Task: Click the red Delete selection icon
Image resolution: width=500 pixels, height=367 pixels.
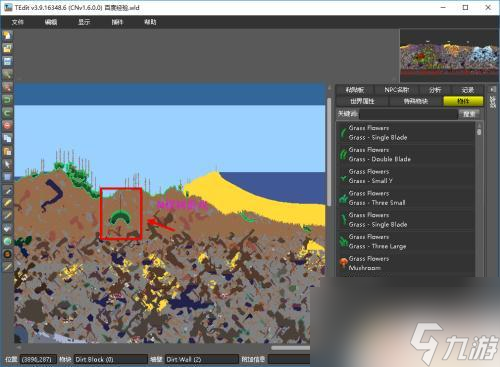Action: (7, 126)
